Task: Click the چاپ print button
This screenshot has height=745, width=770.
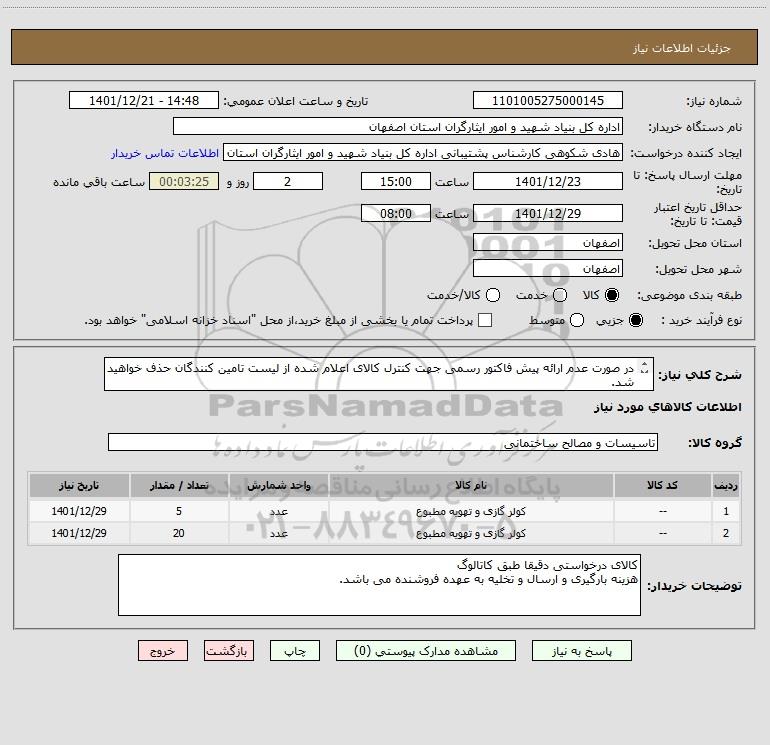Action: [x=295, y=651]
